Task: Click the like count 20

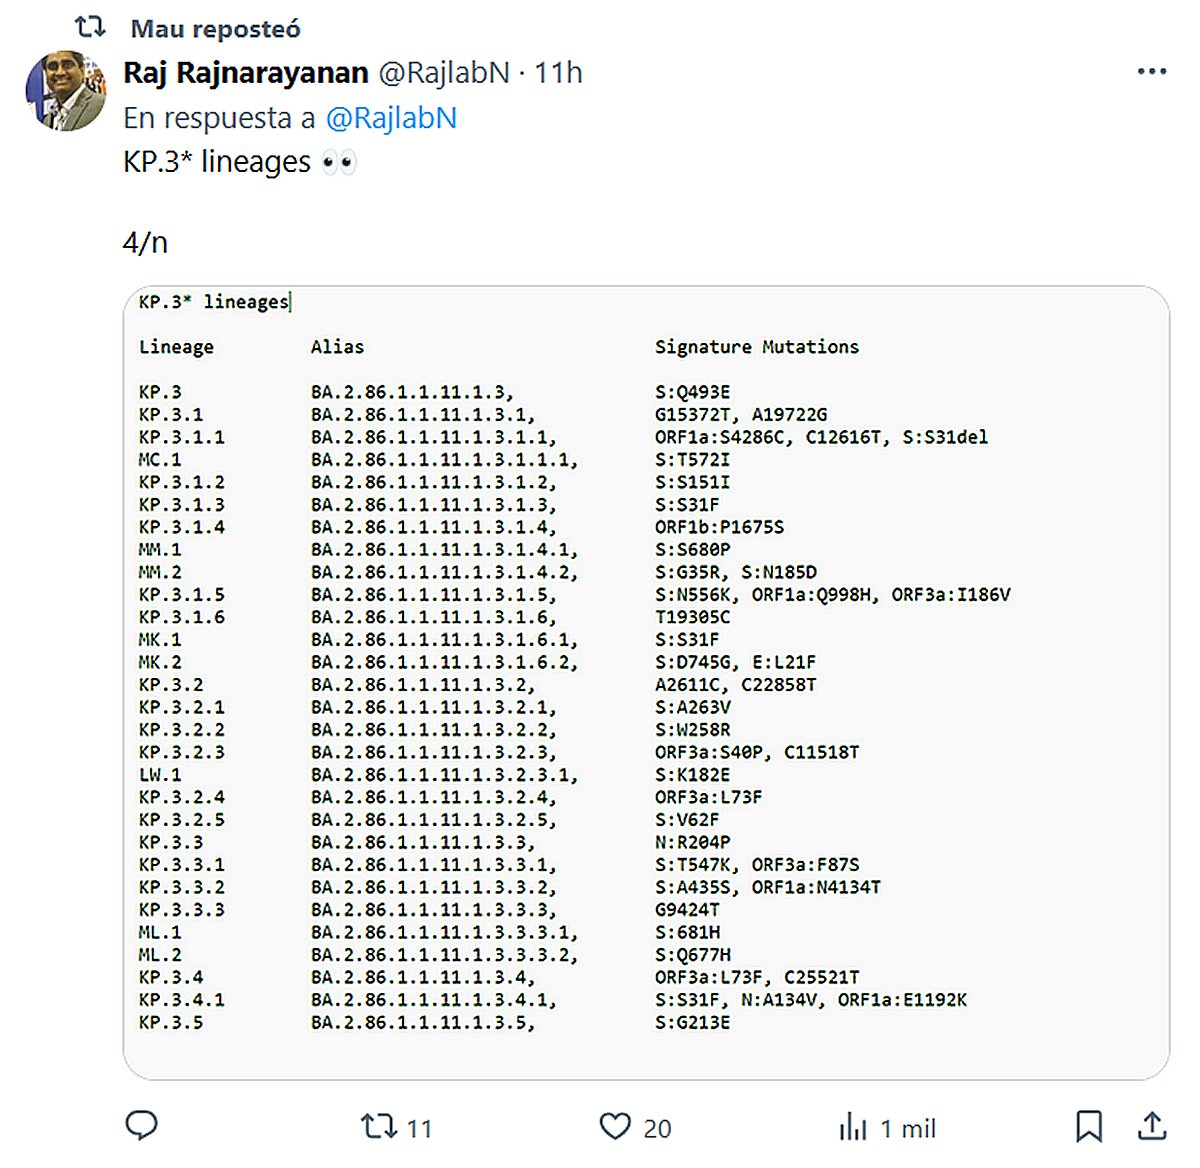Action: [657, 1129]
